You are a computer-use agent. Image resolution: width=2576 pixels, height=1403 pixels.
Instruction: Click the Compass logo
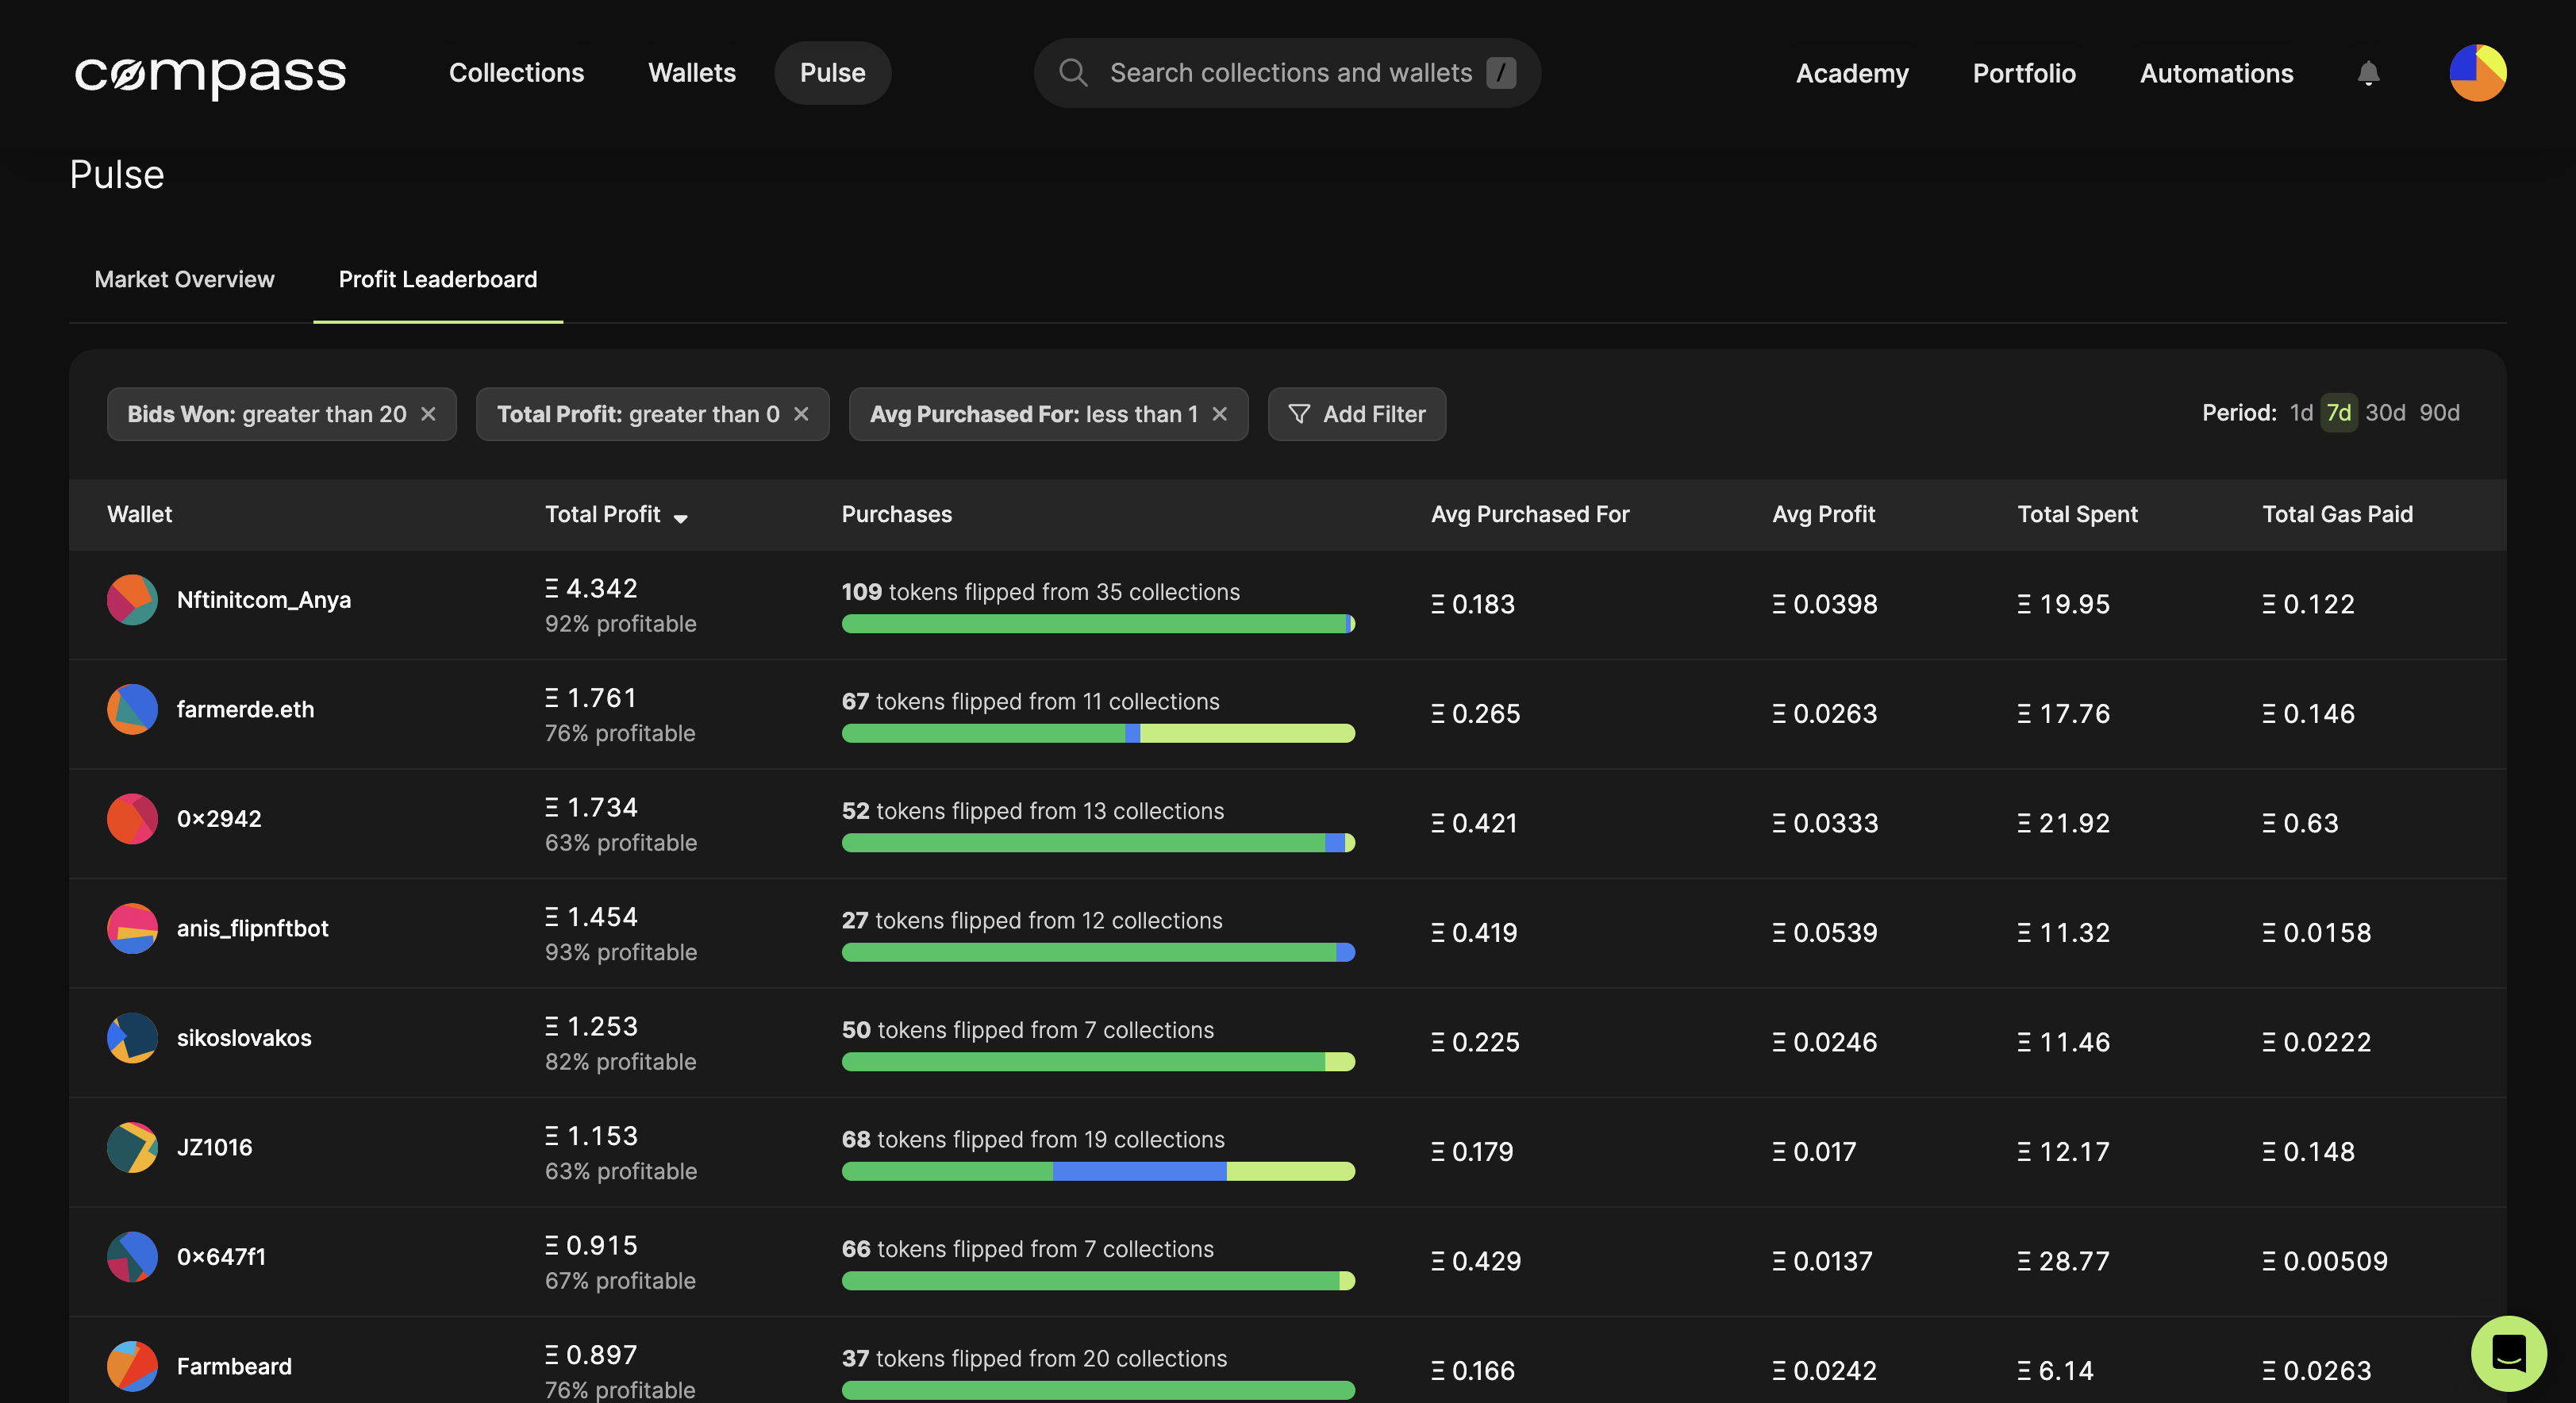pyautogui.click(x=210, y=73)
